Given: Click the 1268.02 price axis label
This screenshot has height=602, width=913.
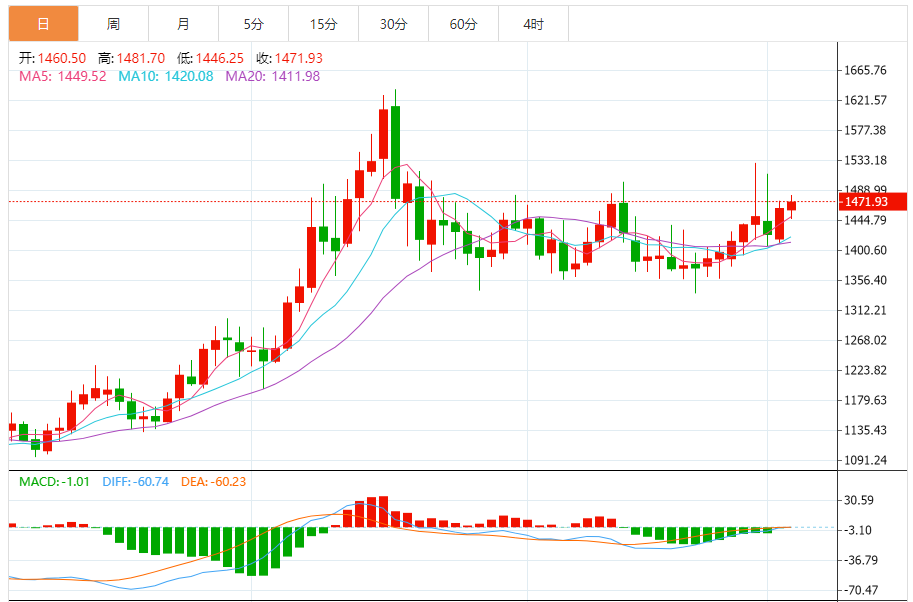Looking at the screenshot, I should (x=865, y=340).
